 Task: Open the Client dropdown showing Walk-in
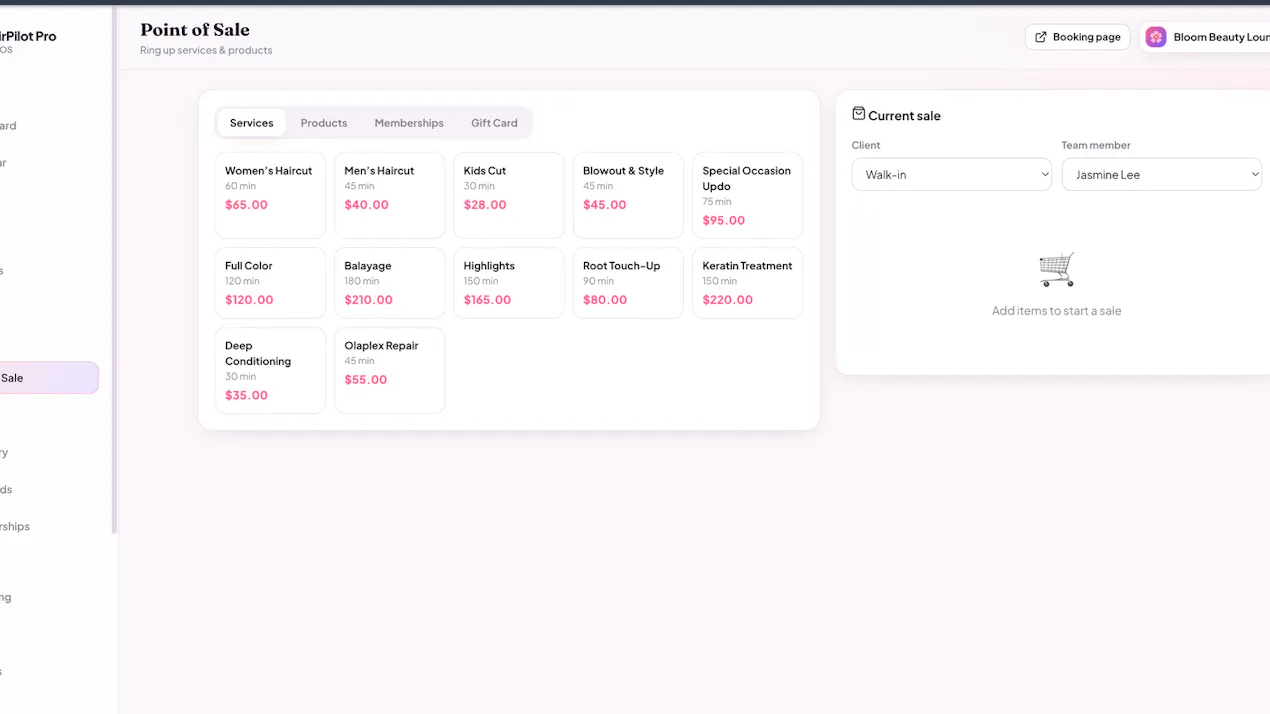(951, 174)
